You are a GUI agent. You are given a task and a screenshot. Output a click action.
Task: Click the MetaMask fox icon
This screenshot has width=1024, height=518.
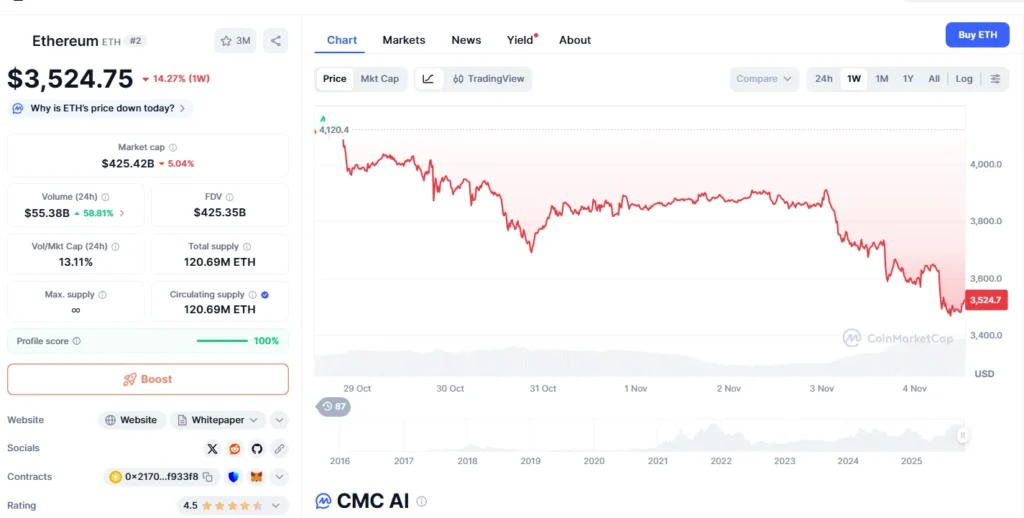point(256,477)
